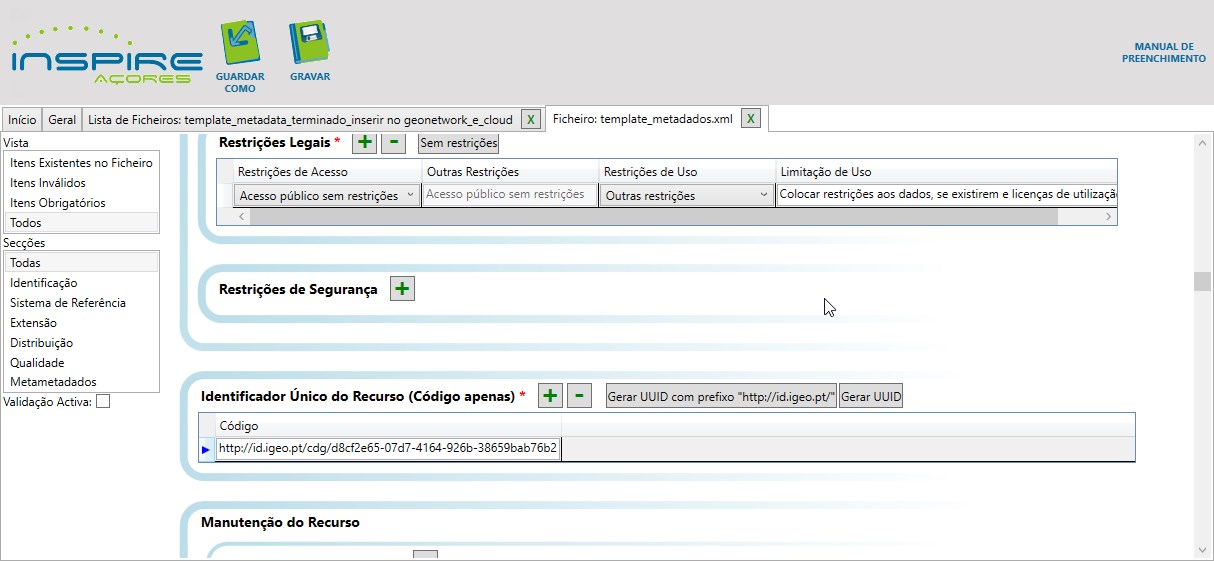Click the Código identifier input field
This screenshot has height=561, width=1214.
point(387,449)
